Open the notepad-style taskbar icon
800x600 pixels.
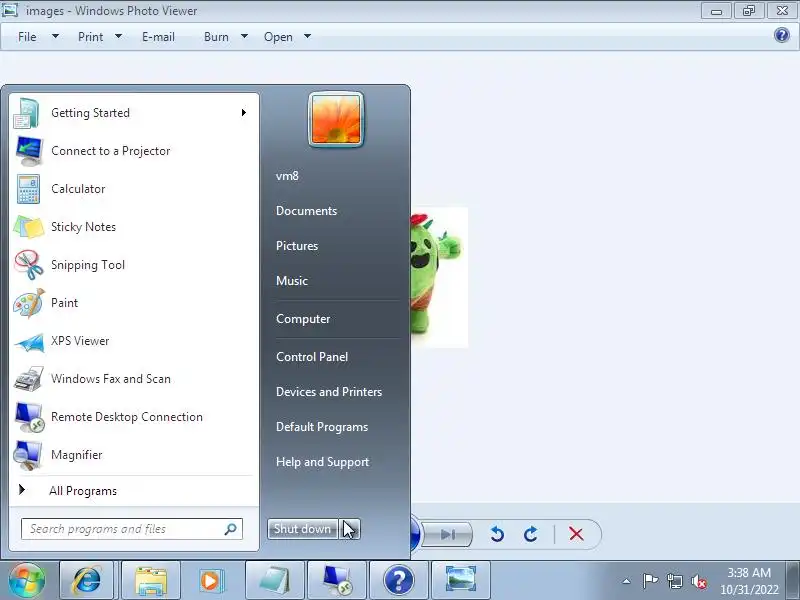[x=274, y=580]
